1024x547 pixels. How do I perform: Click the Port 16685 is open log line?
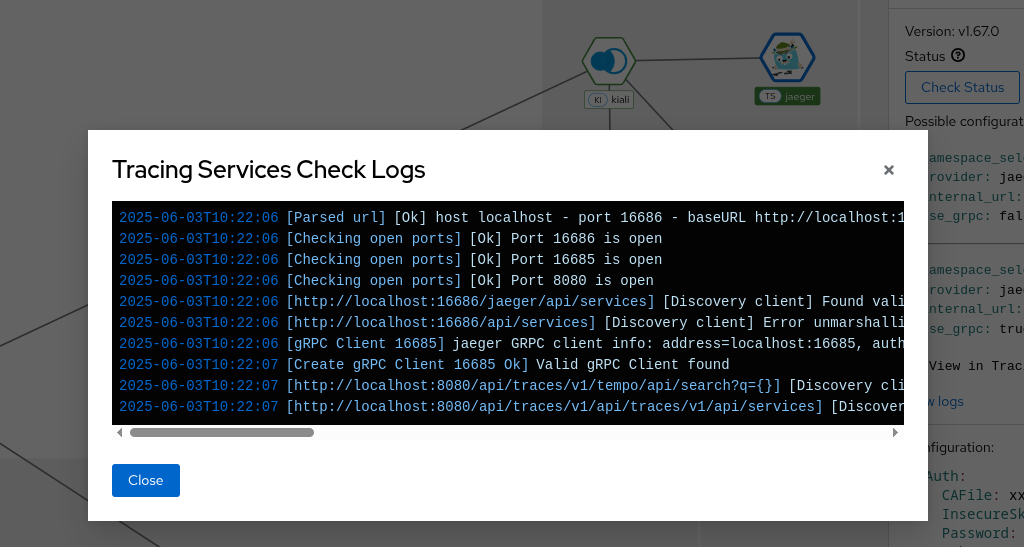(391, 259)
